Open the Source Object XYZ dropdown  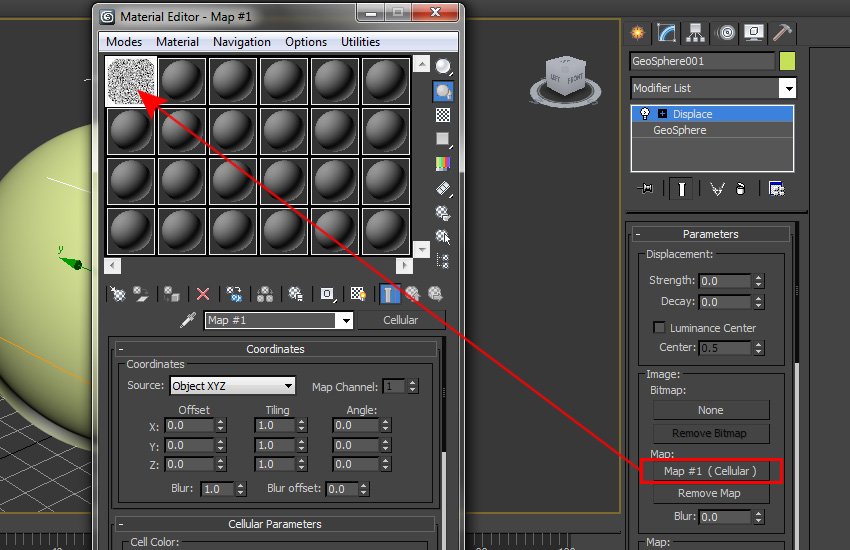(x=233, y=386)
